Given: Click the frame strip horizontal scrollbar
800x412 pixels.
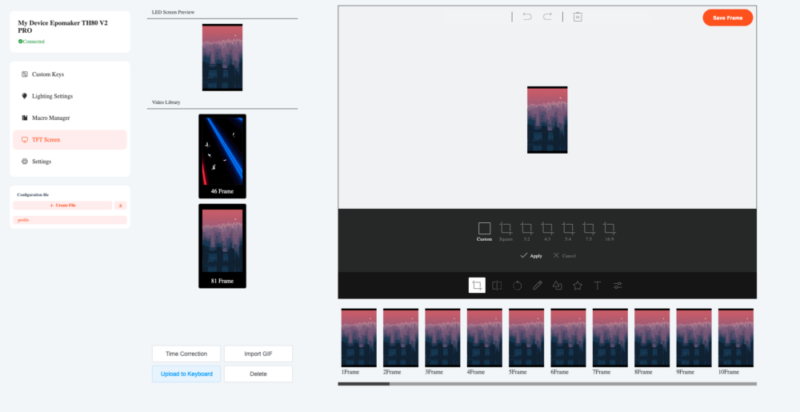Looking at the screenshot, I should pyautogui.click(x=364, y=384).
